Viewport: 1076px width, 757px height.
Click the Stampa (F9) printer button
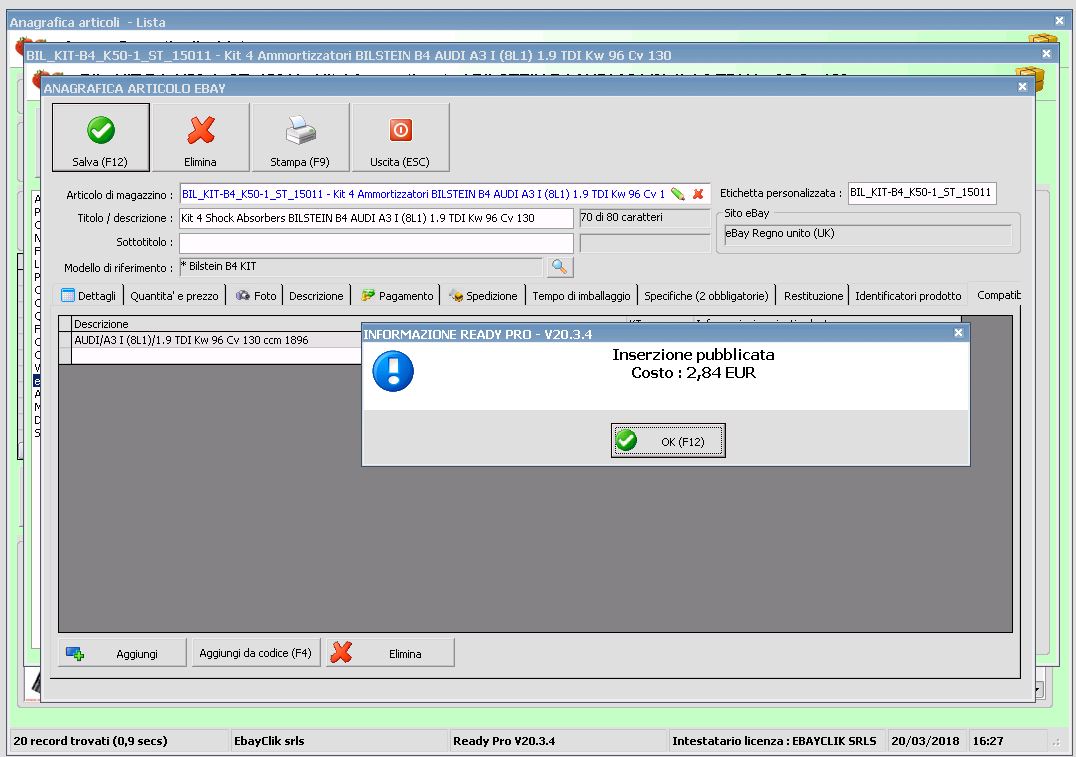point(300,137)
